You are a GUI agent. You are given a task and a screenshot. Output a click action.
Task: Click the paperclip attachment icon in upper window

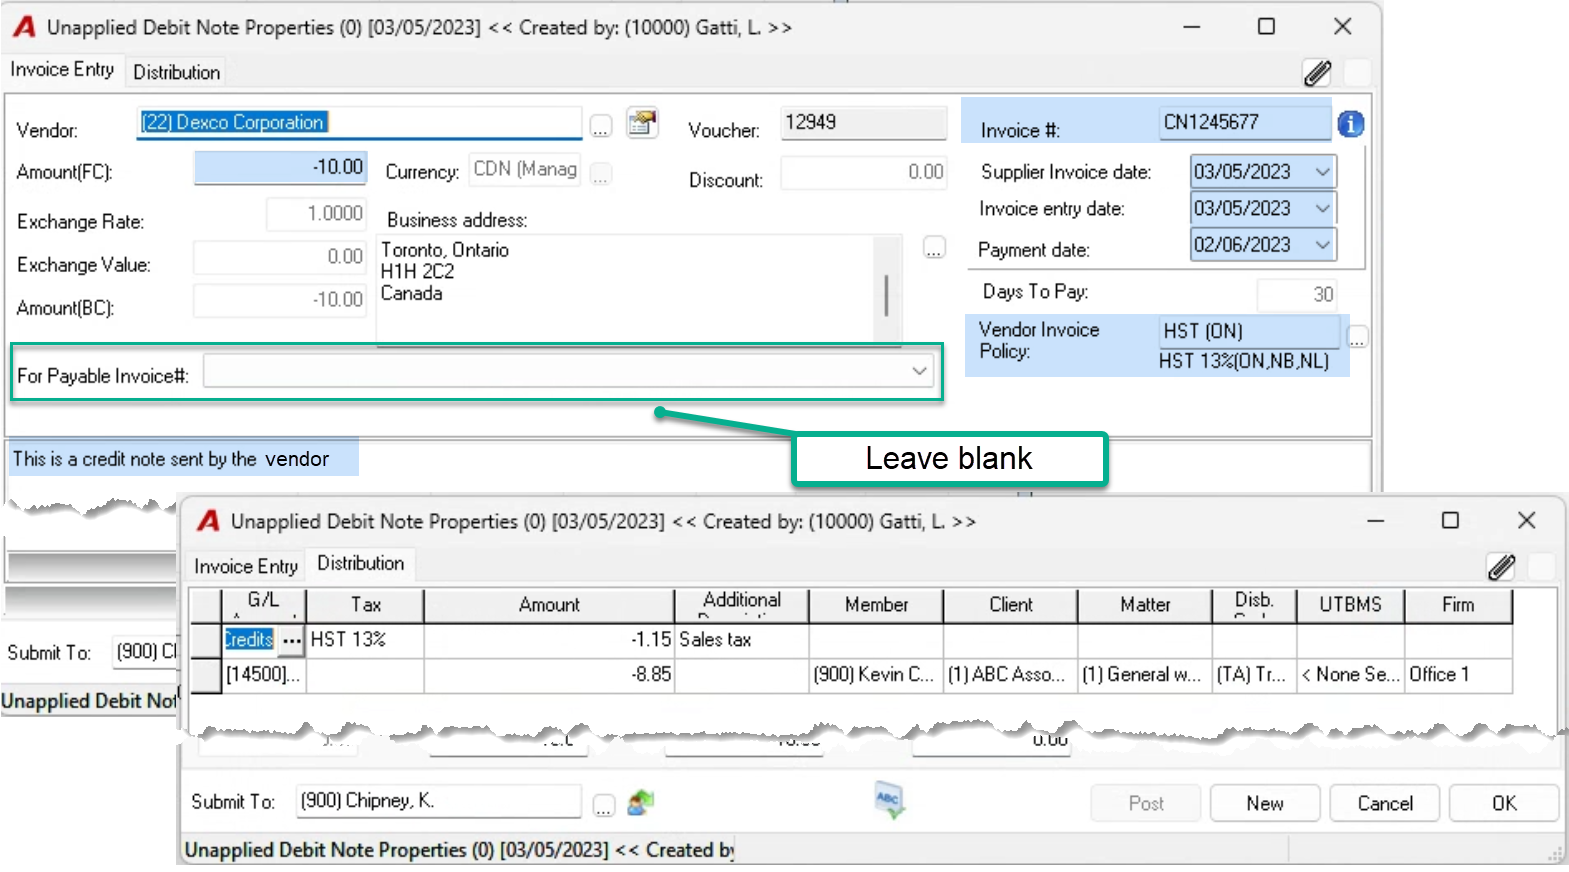(x=1317, y=72)
